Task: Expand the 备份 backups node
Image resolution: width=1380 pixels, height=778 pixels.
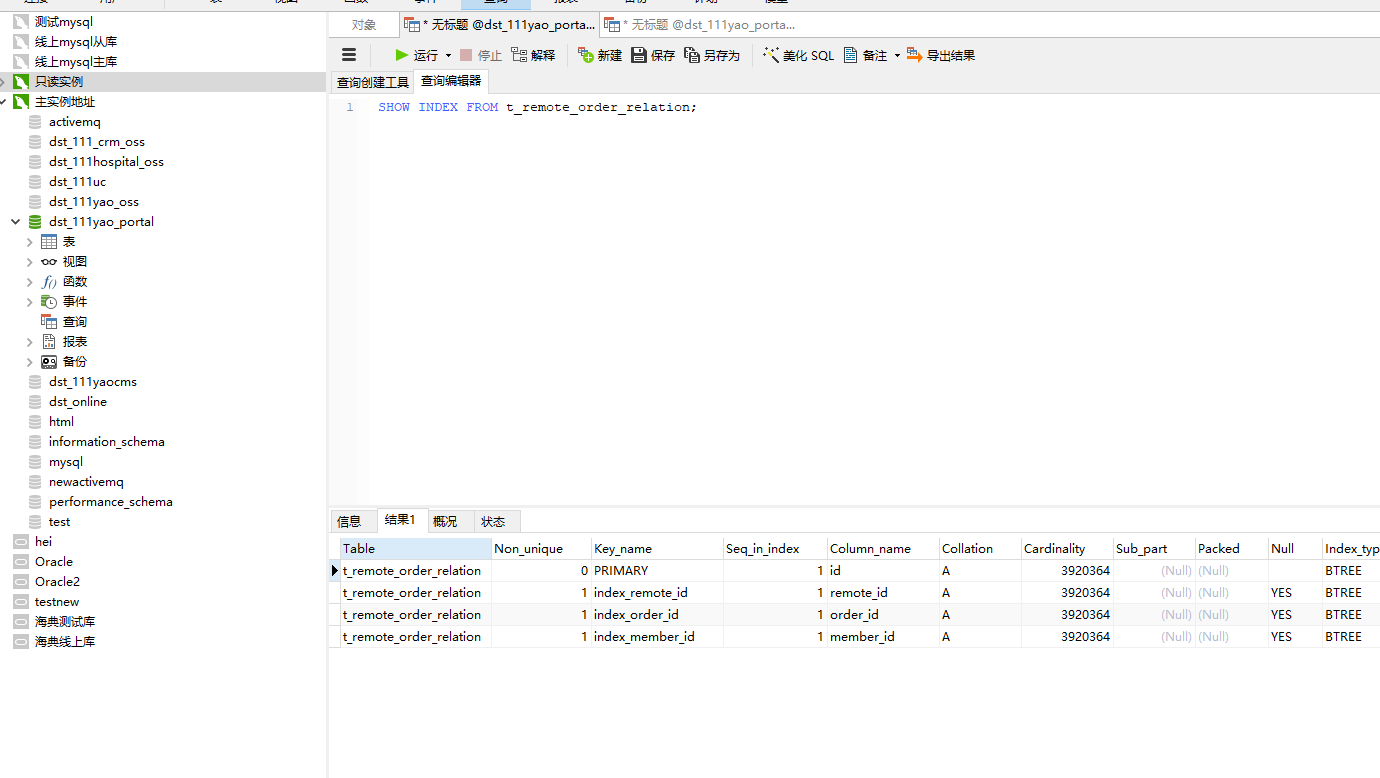Action: click(30, 362)
